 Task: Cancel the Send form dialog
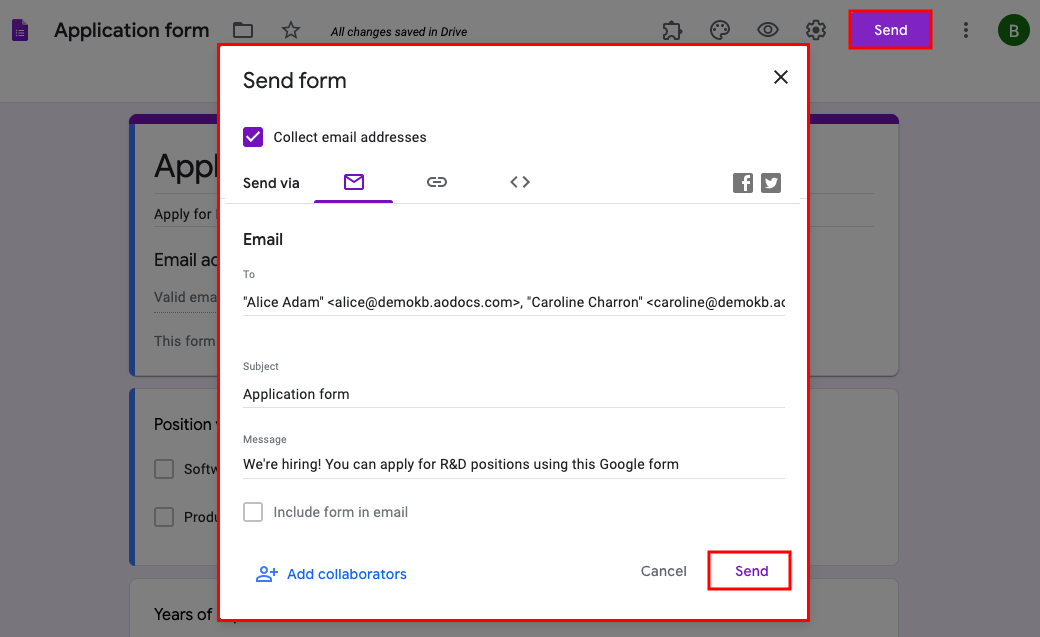coord(663,571)
